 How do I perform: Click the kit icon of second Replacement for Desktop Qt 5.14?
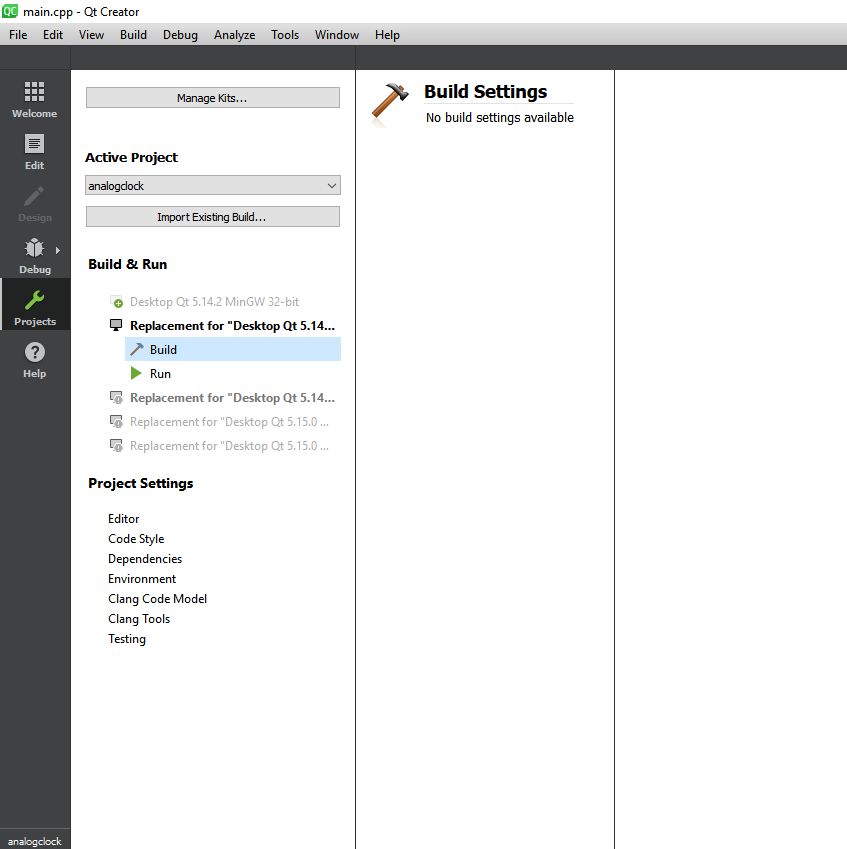pos(116,397)
